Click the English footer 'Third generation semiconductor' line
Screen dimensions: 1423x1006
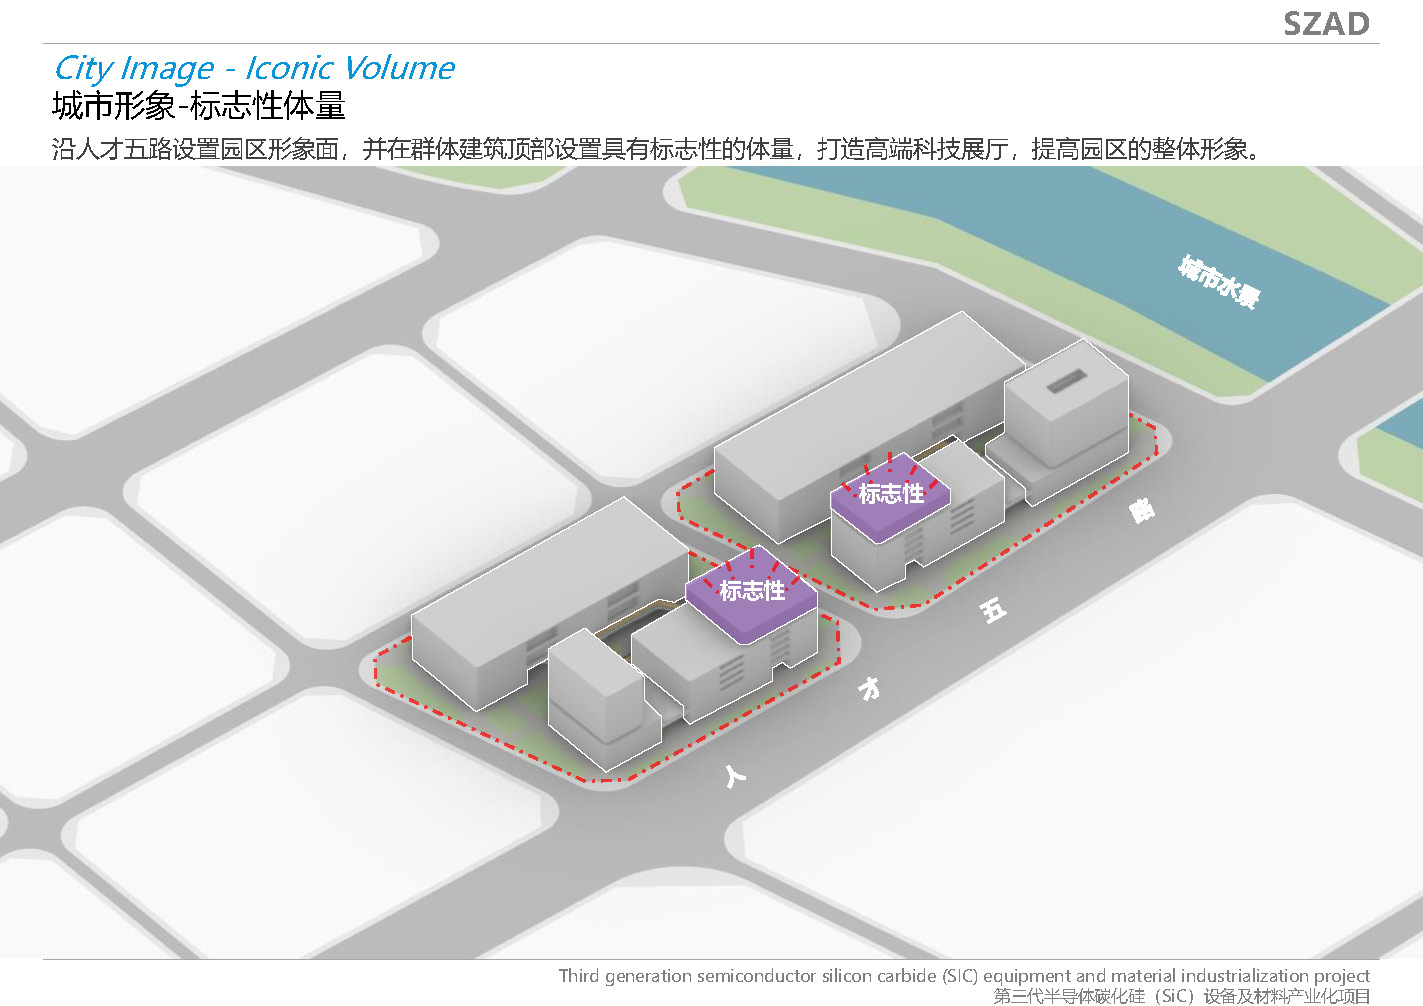(x=964, y=976)
